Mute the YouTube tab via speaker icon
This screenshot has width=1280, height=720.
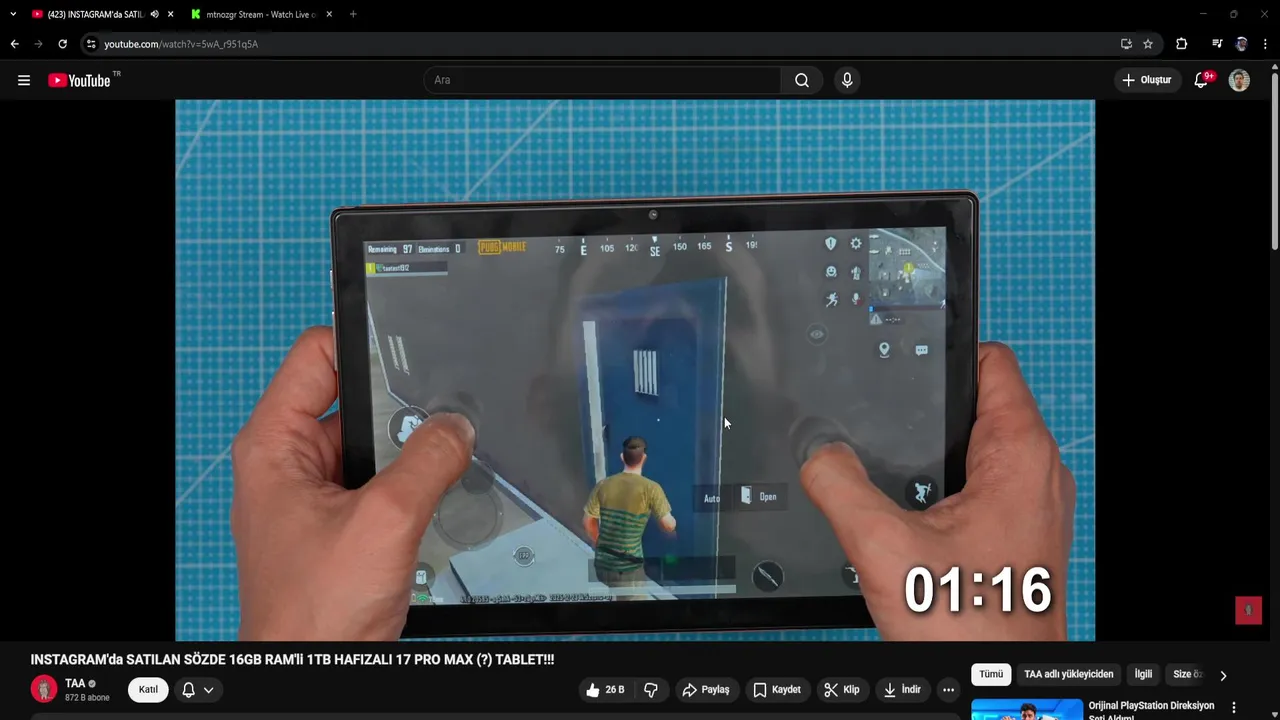coord(154,14)
